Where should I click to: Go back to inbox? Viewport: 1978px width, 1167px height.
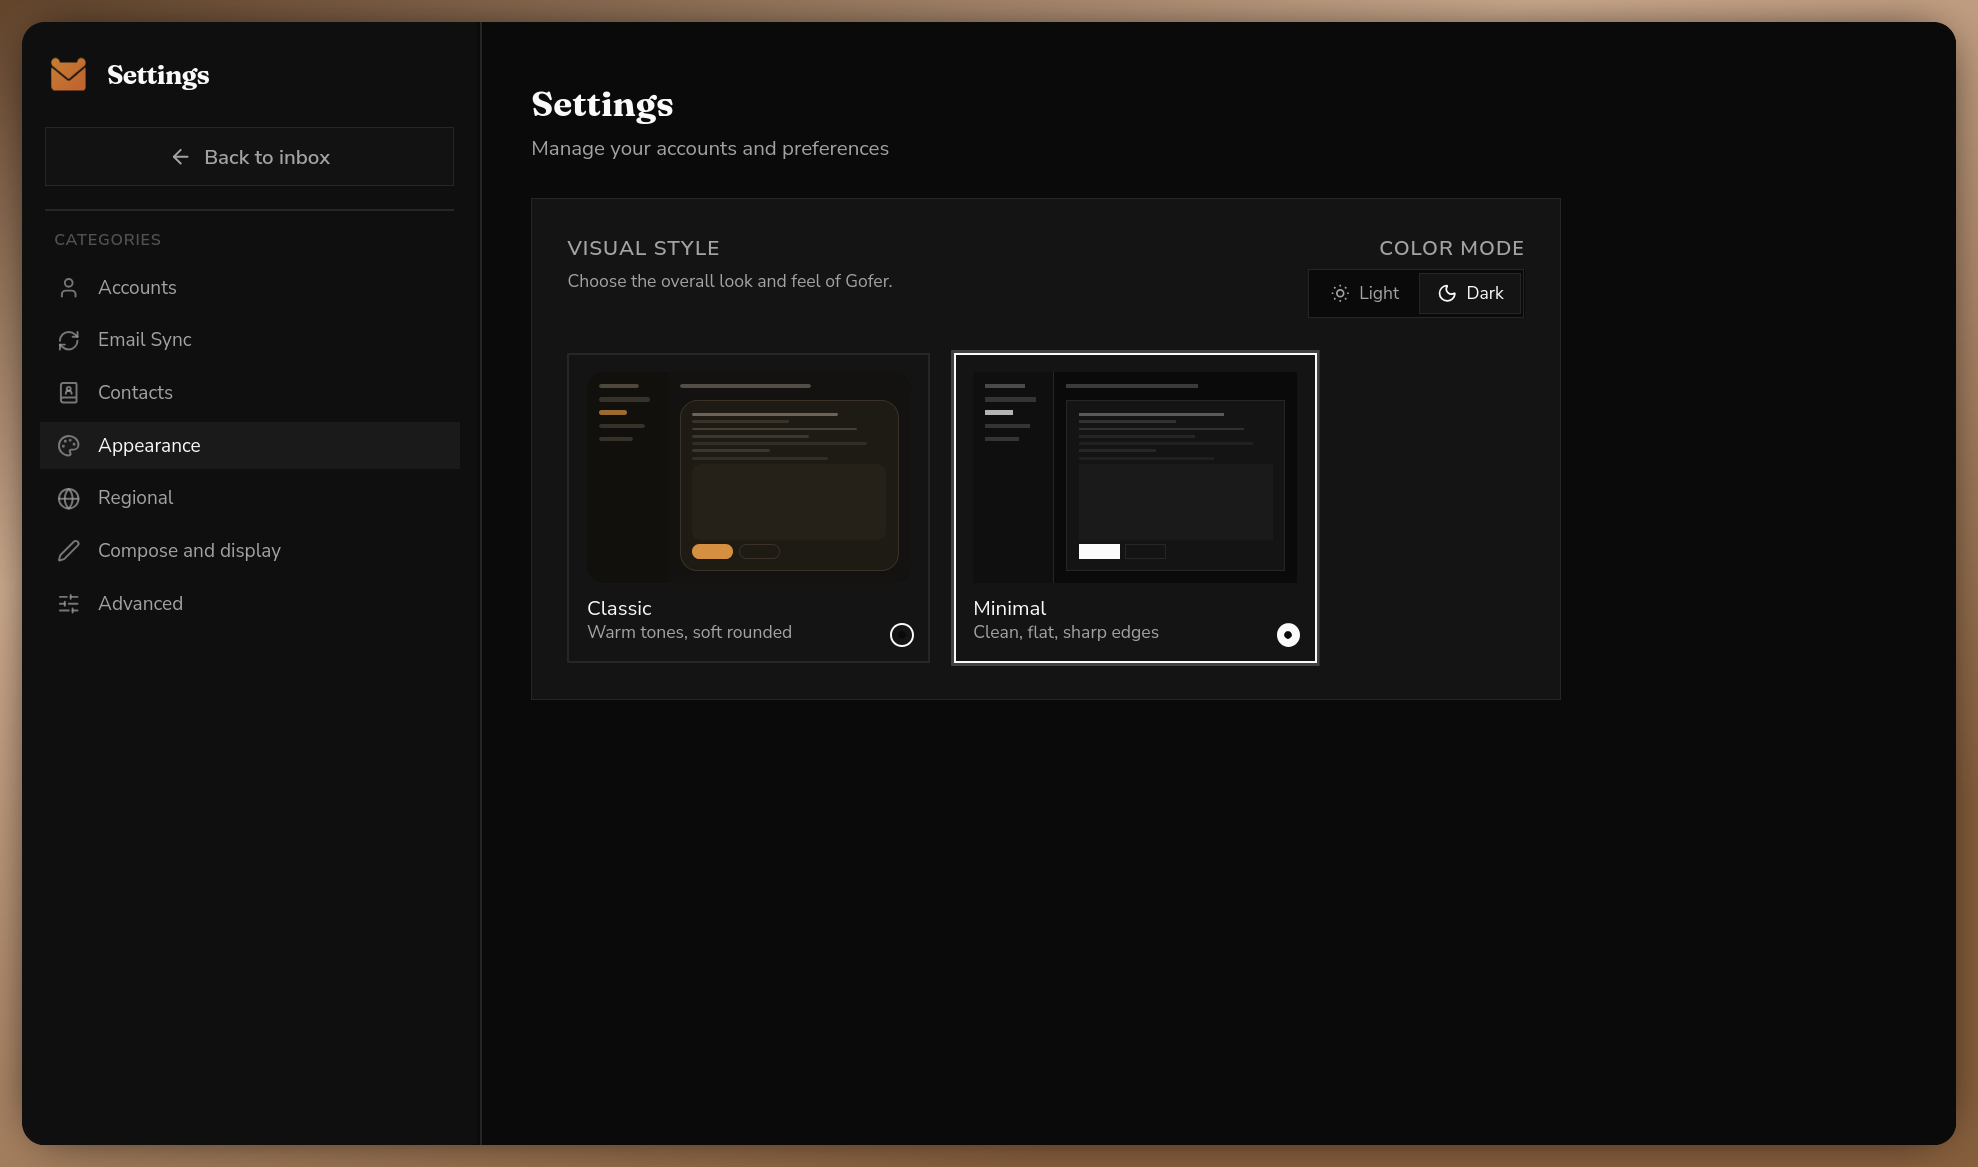[x=249, y=157]
